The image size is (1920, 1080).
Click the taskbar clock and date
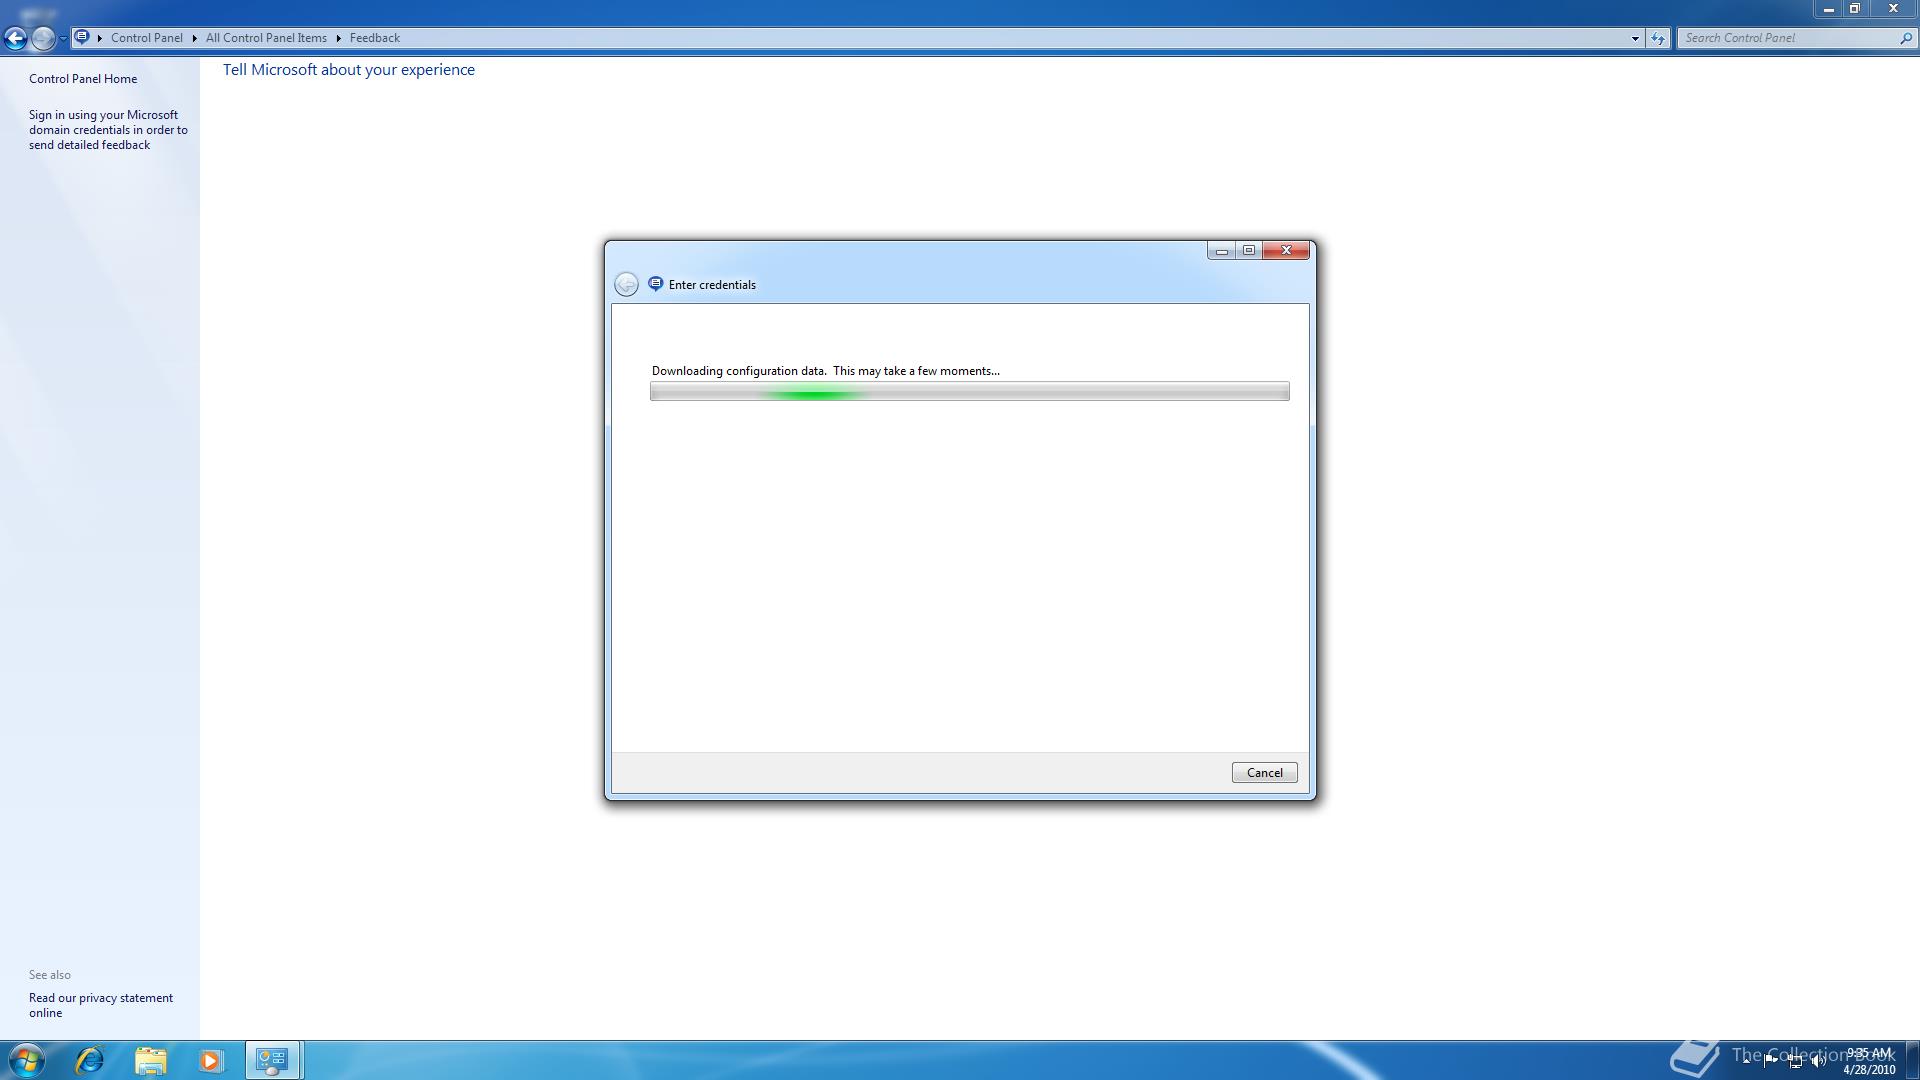[1869, 1061]
